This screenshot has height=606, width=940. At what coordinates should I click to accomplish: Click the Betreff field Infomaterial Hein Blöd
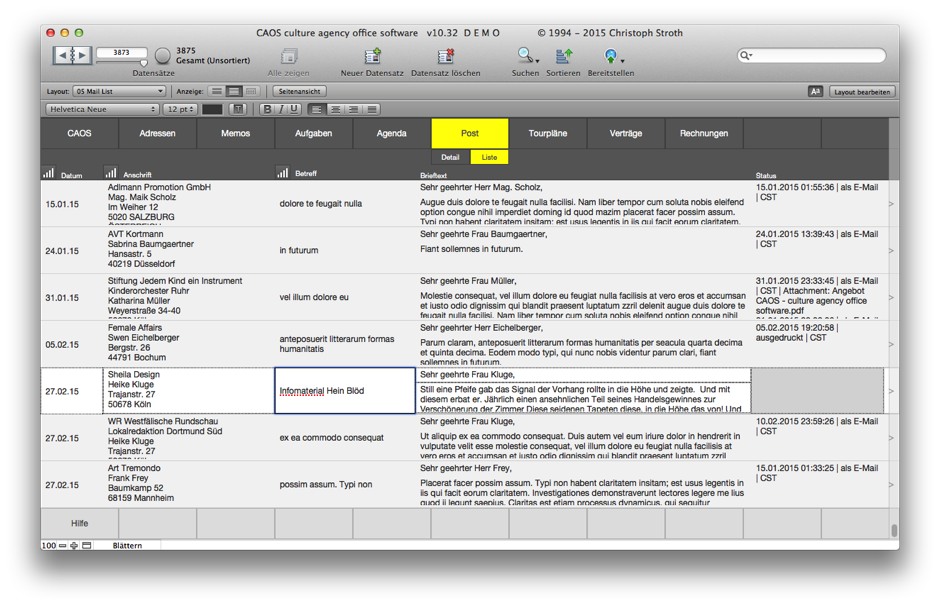pyautogui.click(x=345, y=391)
